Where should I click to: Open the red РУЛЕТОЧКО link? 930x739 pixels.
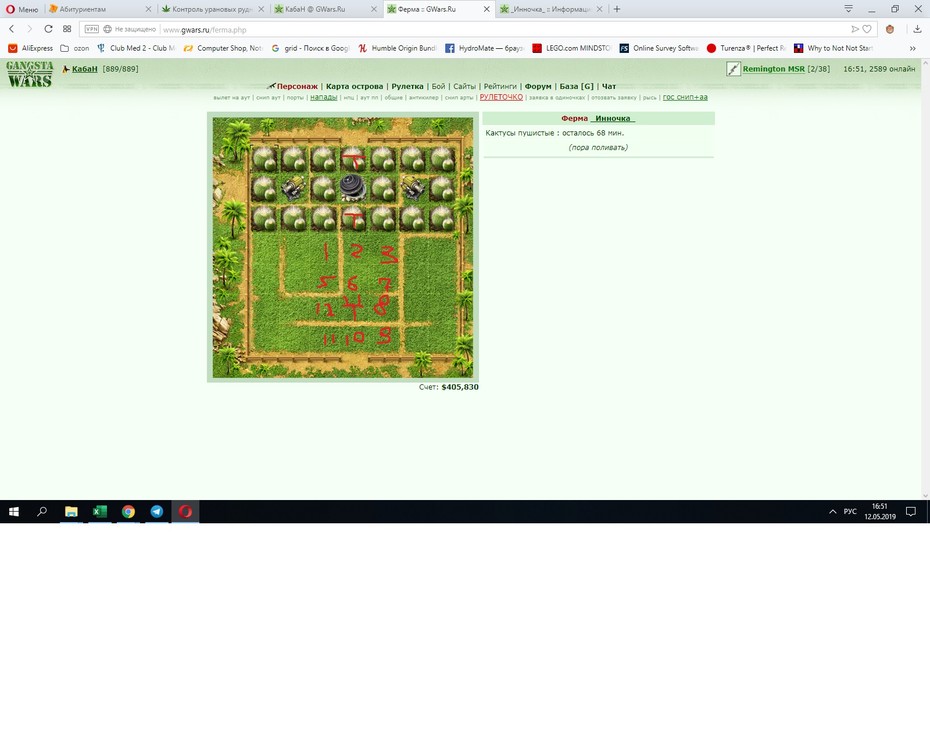[x=501, y=97]
